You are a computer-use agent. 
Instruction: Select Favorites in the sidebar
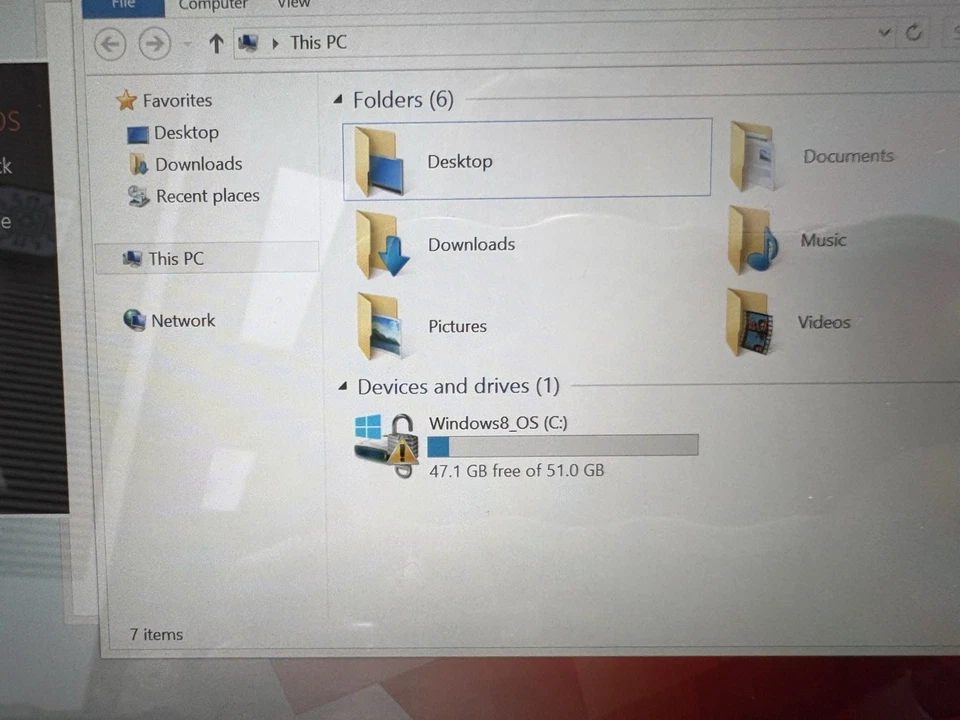(x=176, y=100)
